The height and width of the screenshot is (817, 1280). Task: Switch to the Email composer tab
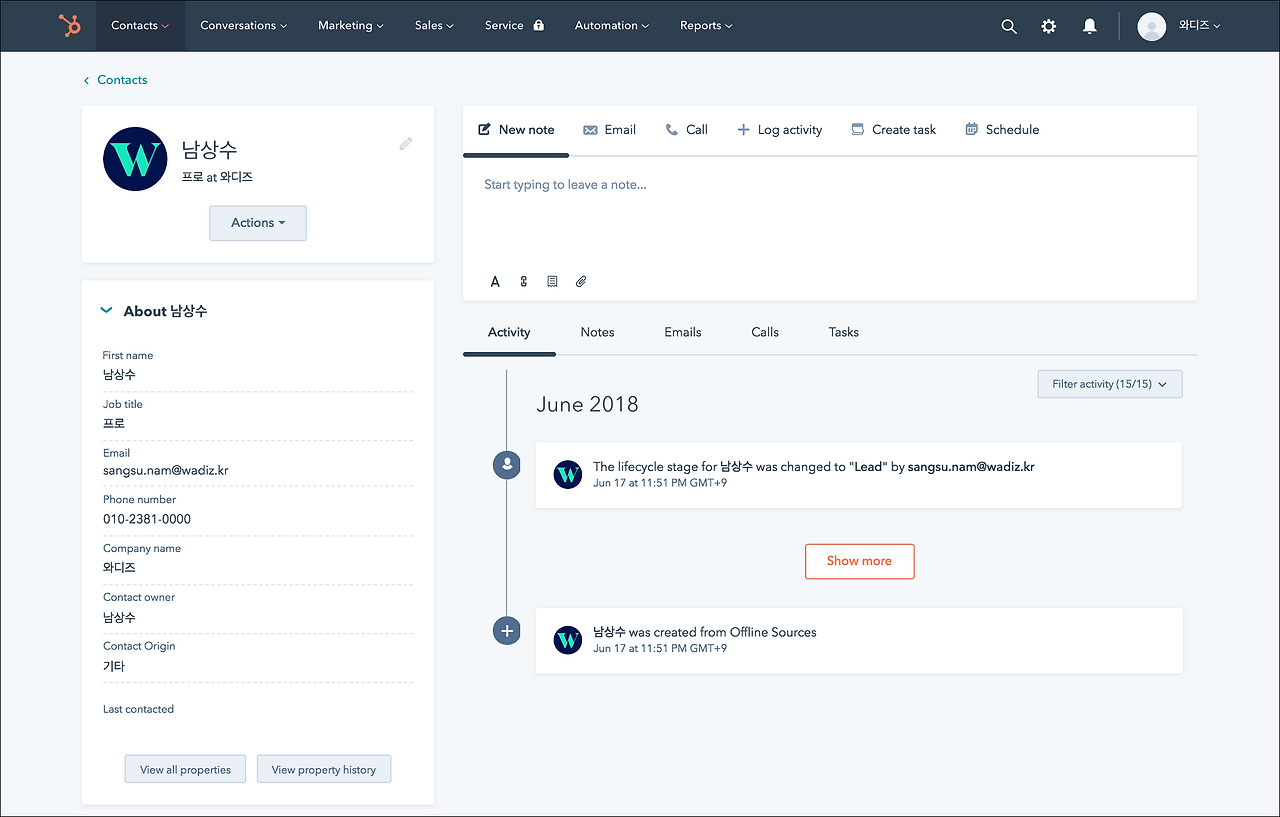609,130
